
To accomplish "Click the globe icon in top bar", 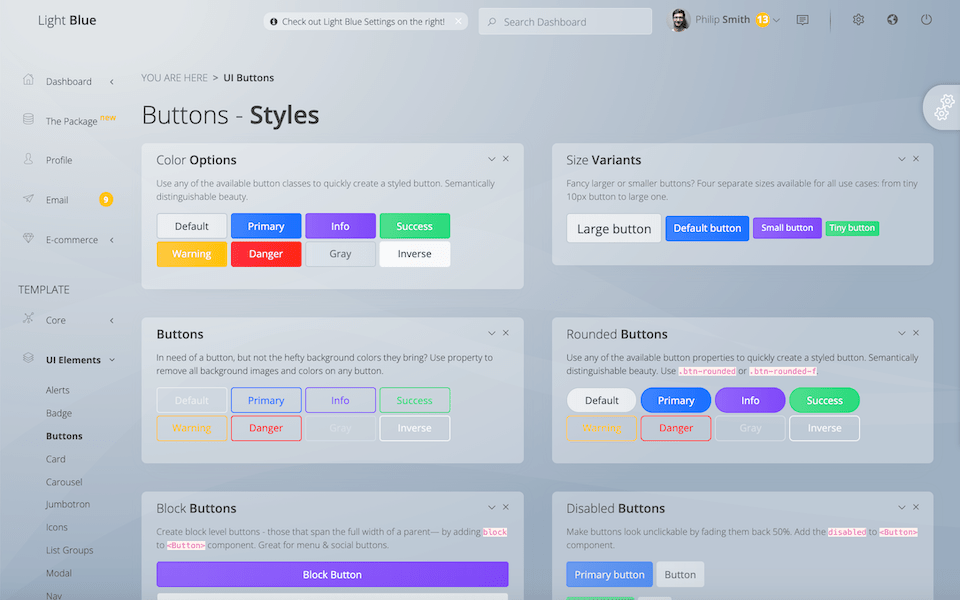I will (x=892, y=20).
